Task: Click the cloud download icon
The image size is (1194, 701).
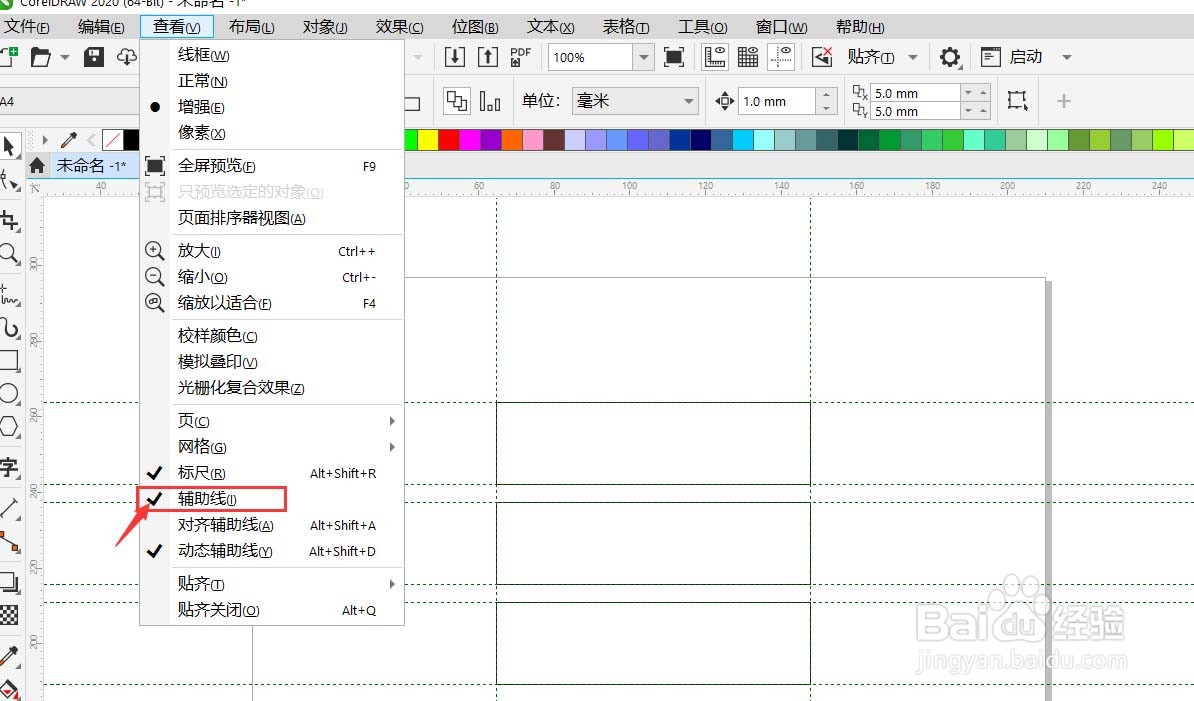Action: [x=126, y=57]
